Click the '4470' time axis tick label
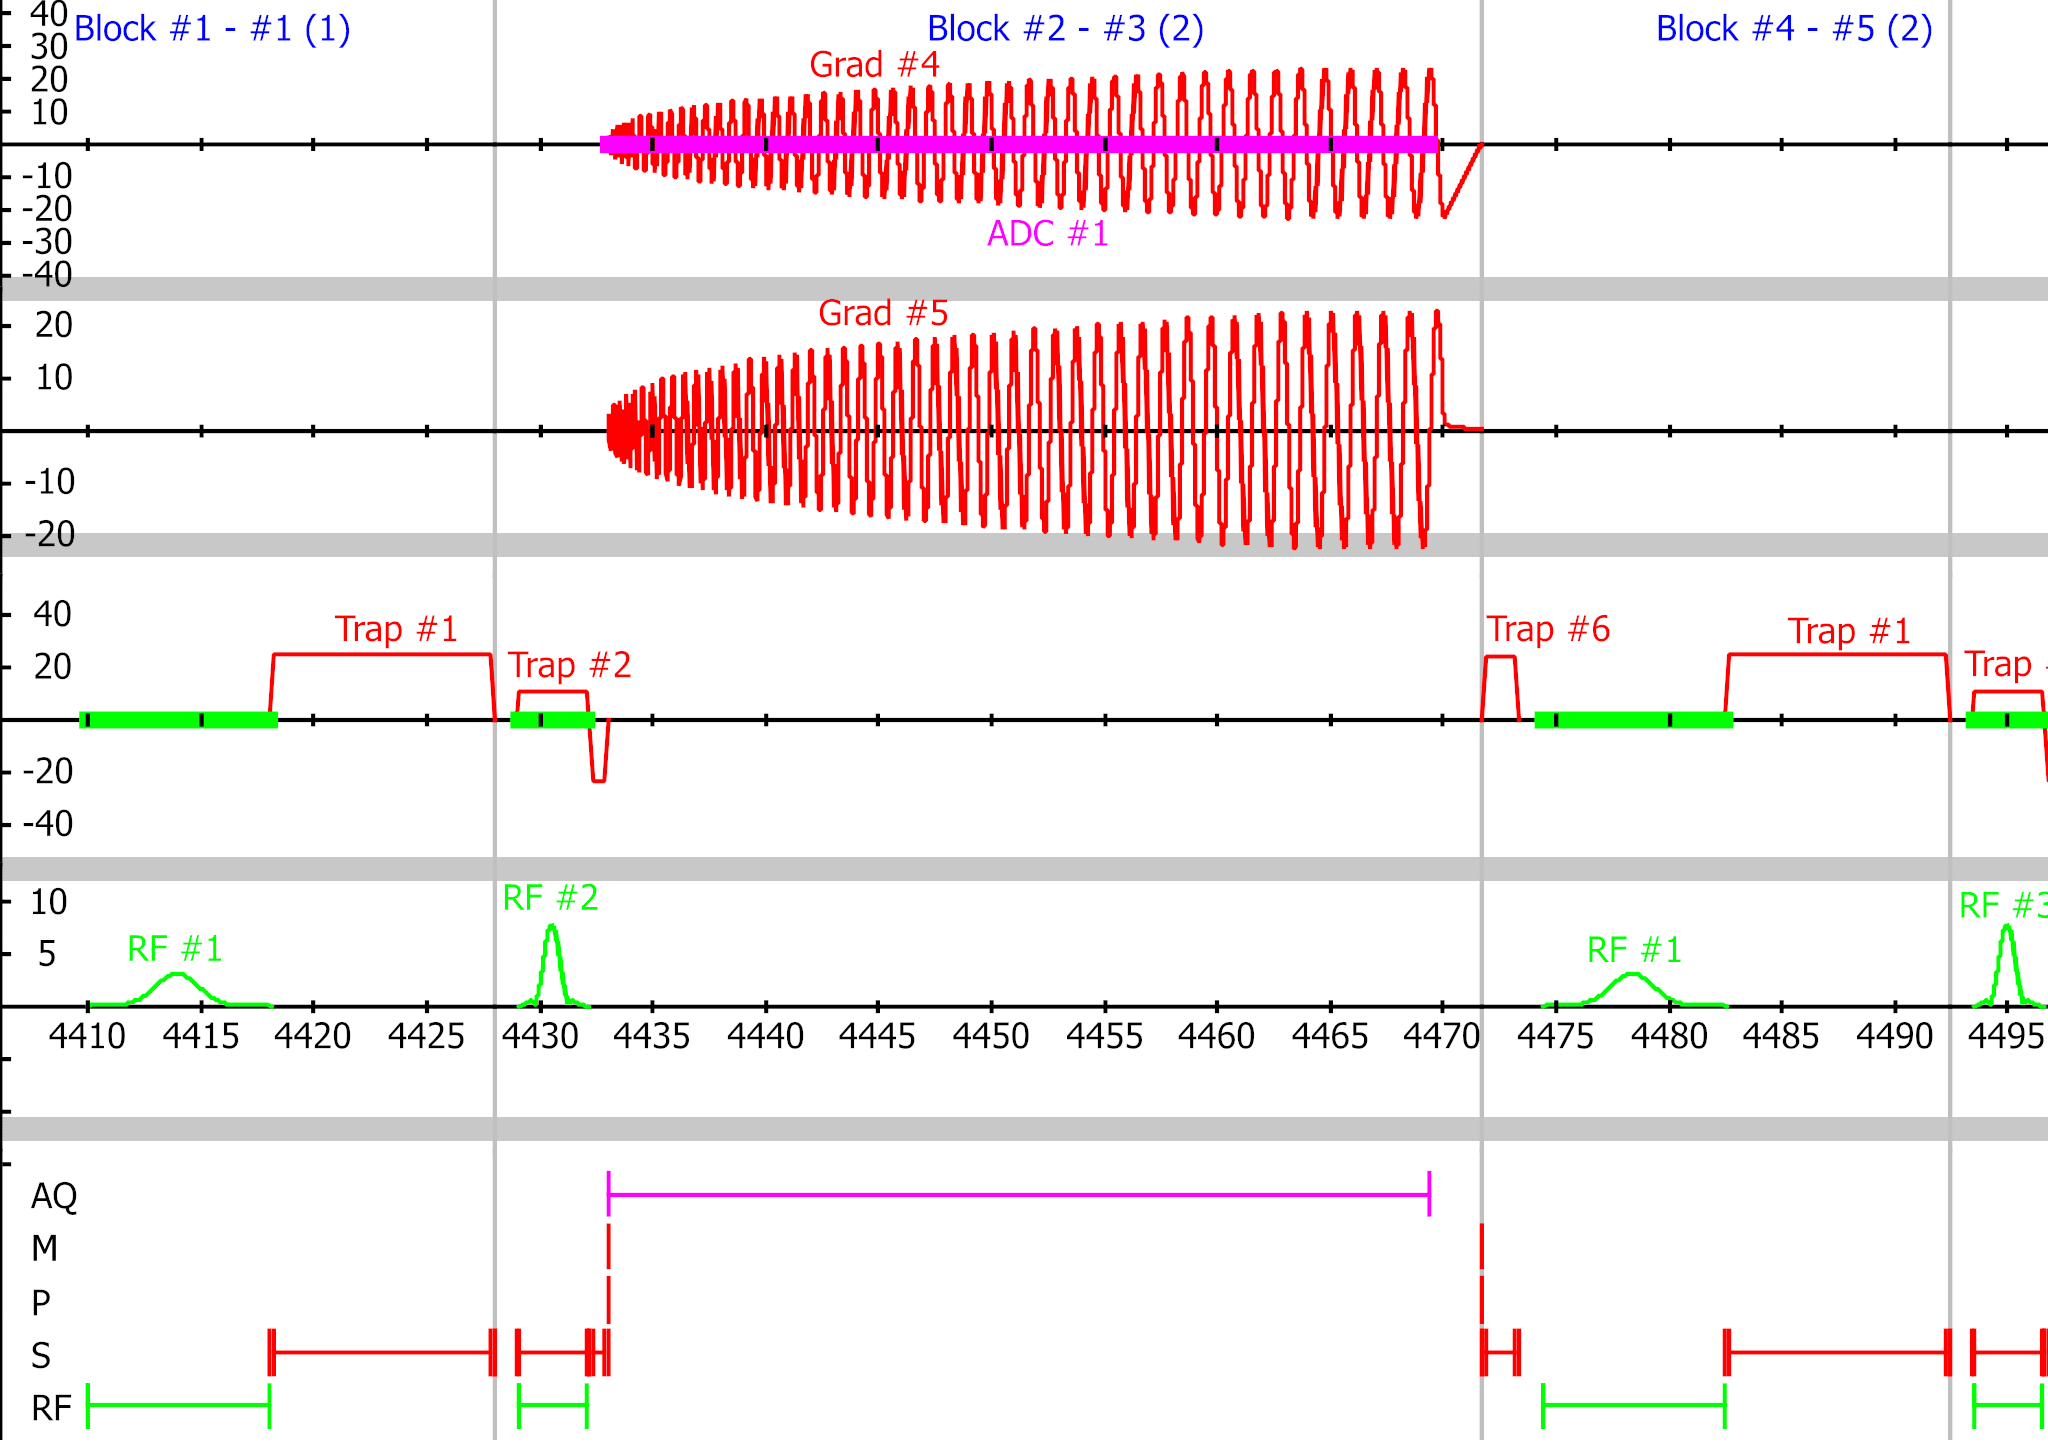The width and height of the screenshot is (2048, 1450). [1442, 1036]
